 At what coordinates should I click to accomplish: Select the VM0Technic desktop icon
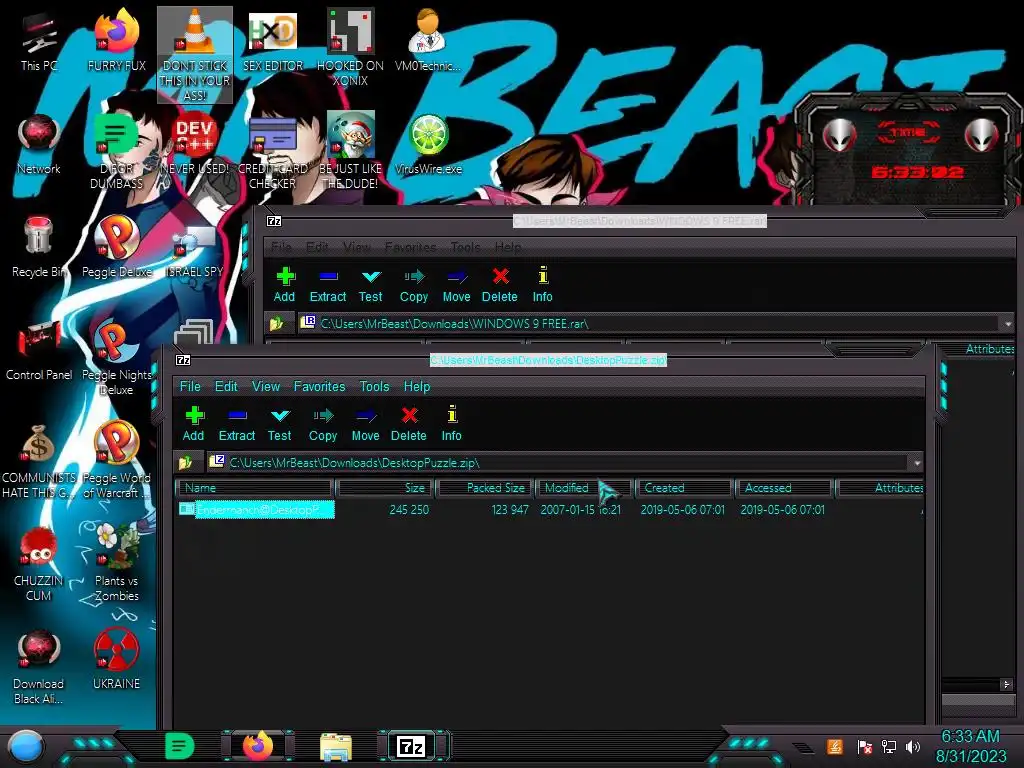(428, 42)
